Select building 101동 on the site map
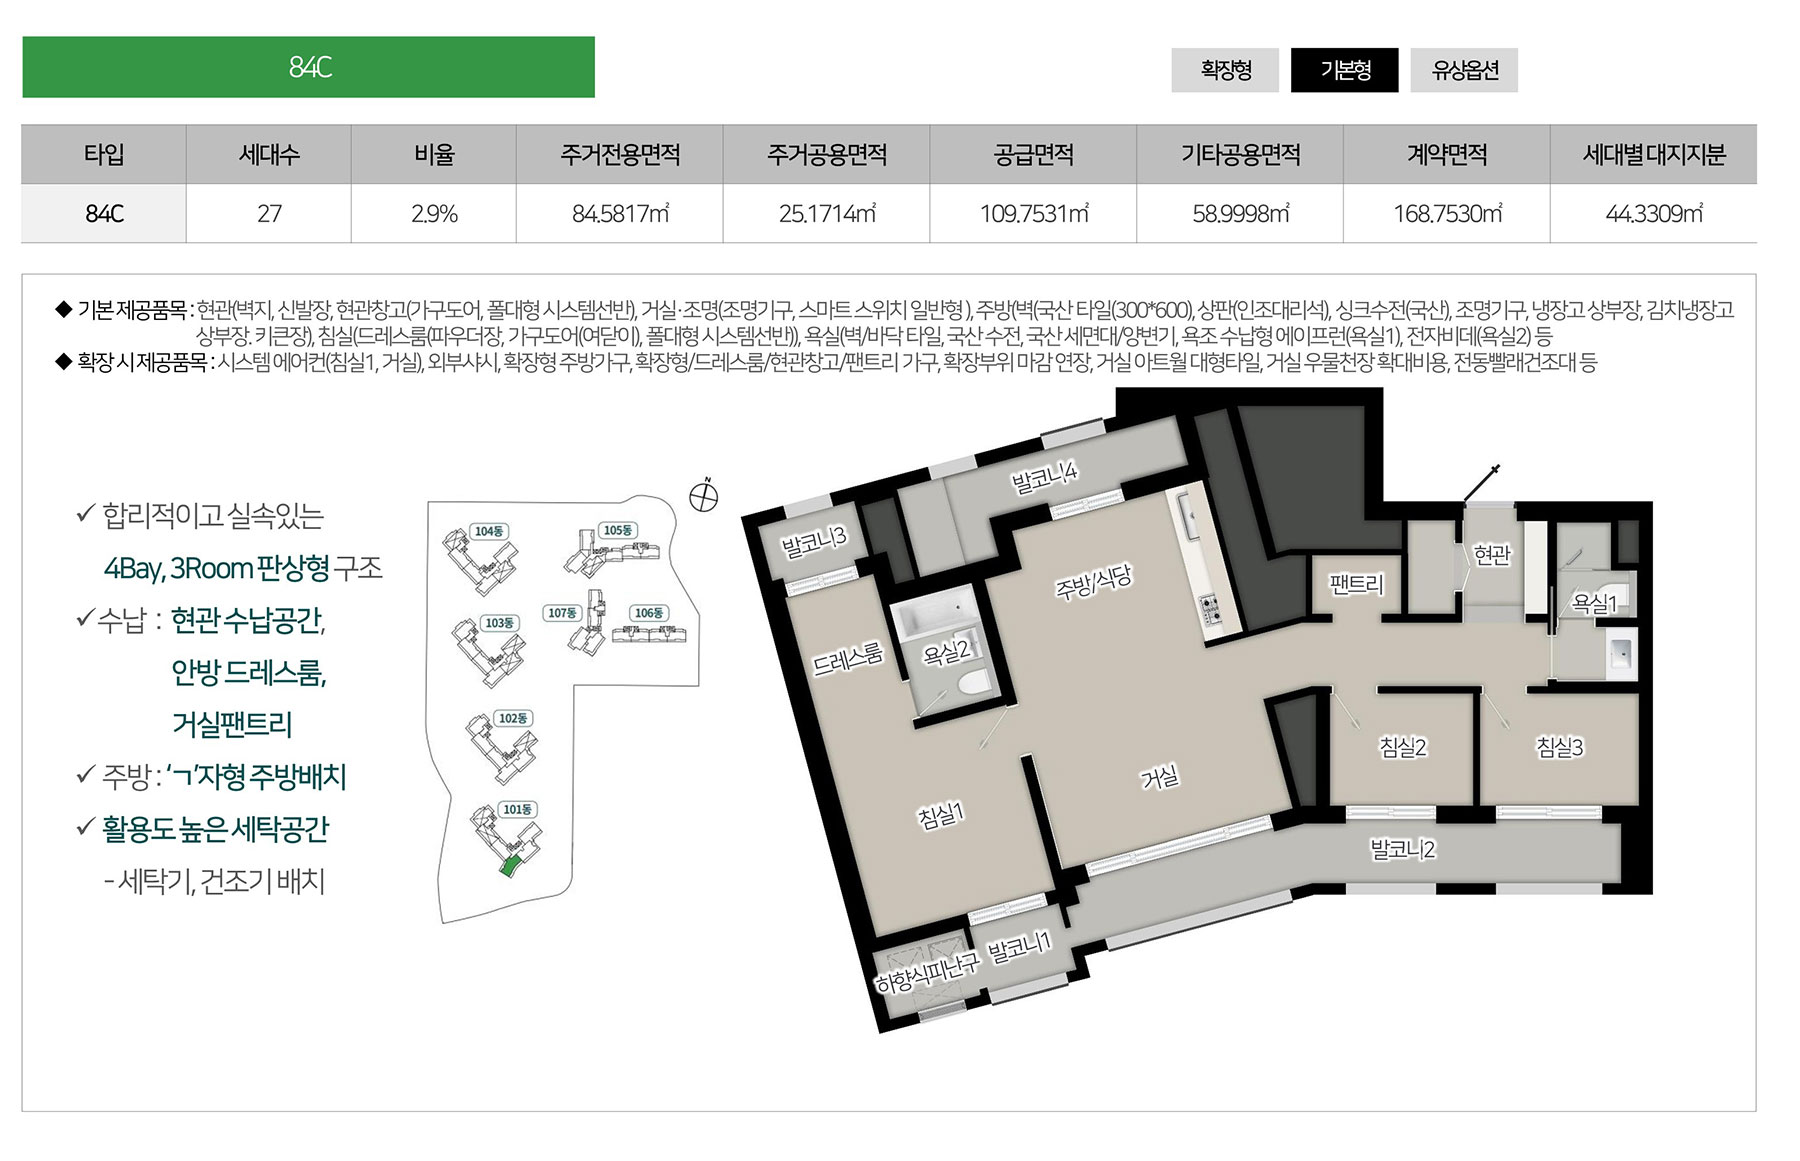The height and width of the screenshot is (1161, 1800). tap(517, 809)
